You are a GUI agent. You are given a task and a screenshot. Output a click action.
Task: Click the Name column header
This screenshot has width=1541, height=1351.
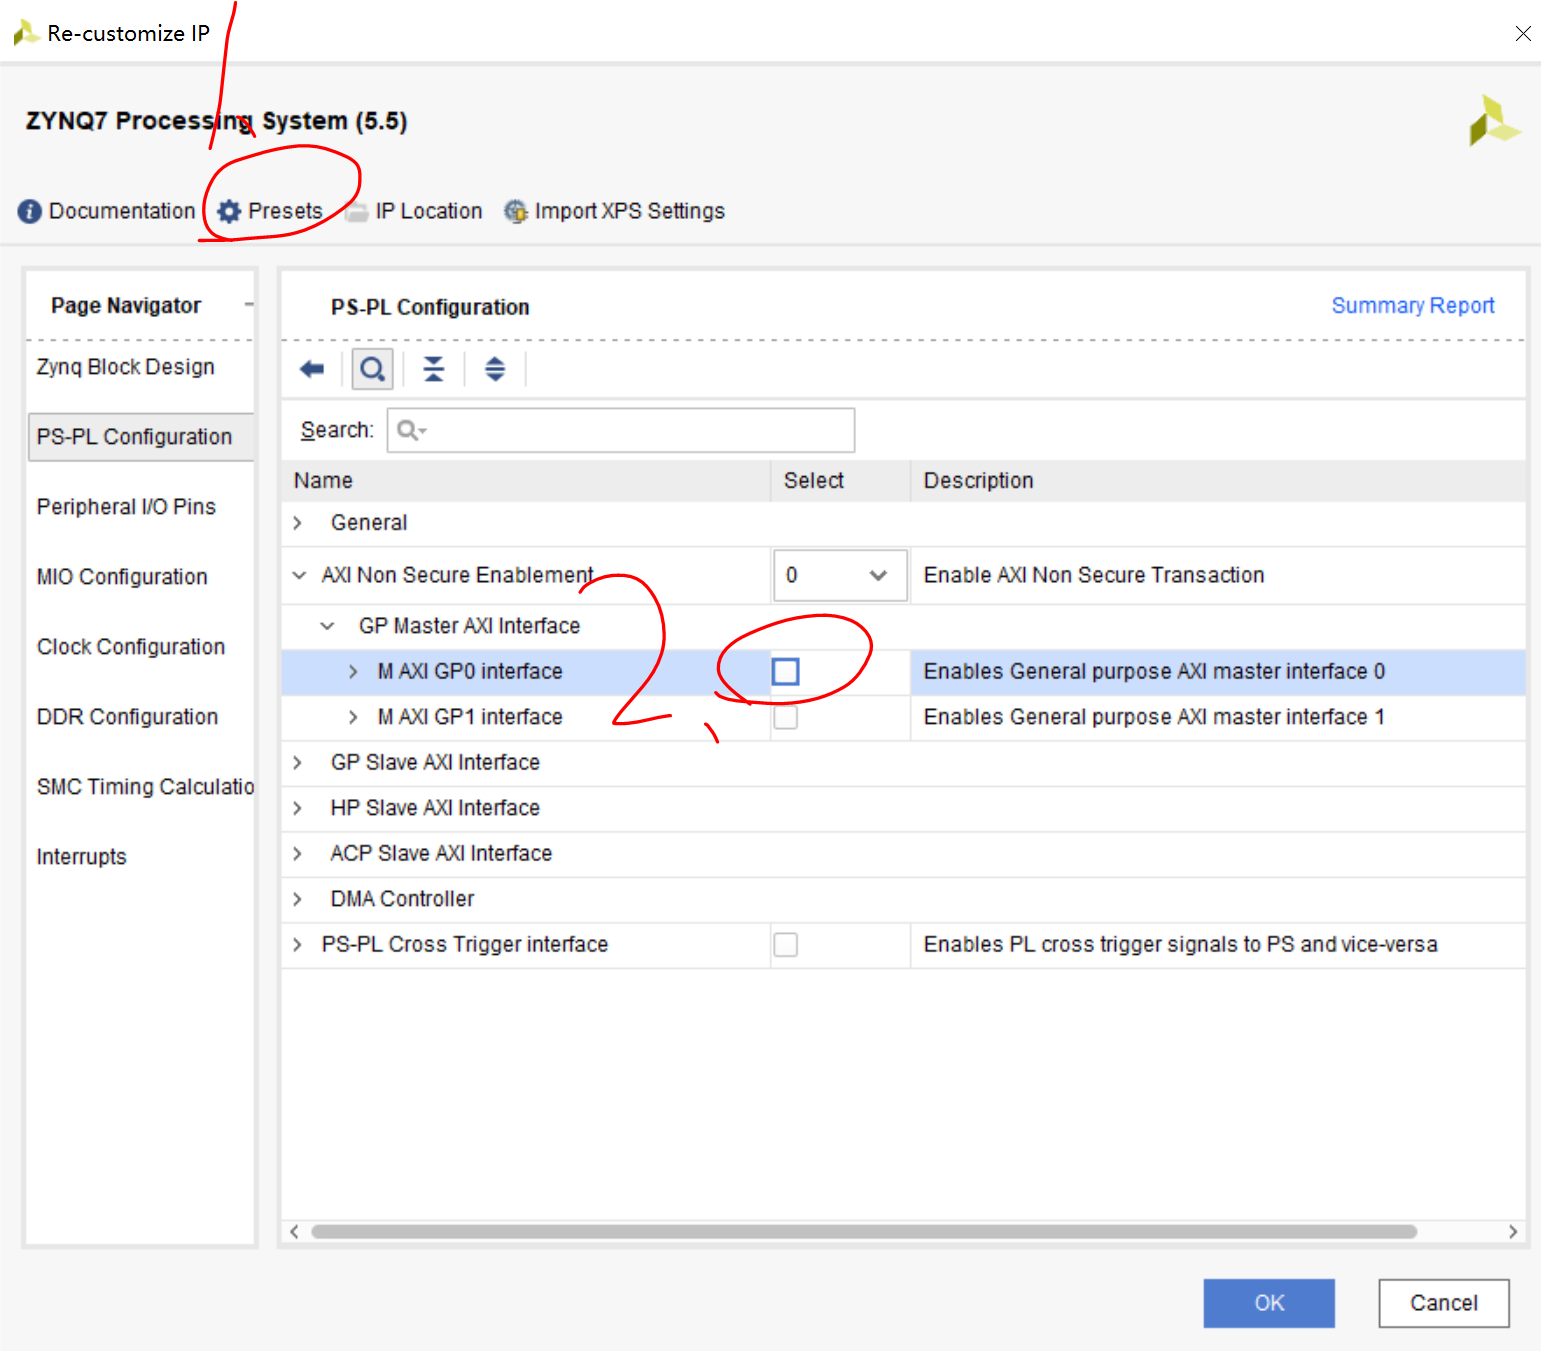pyautogui.click(x=526, y=481)
